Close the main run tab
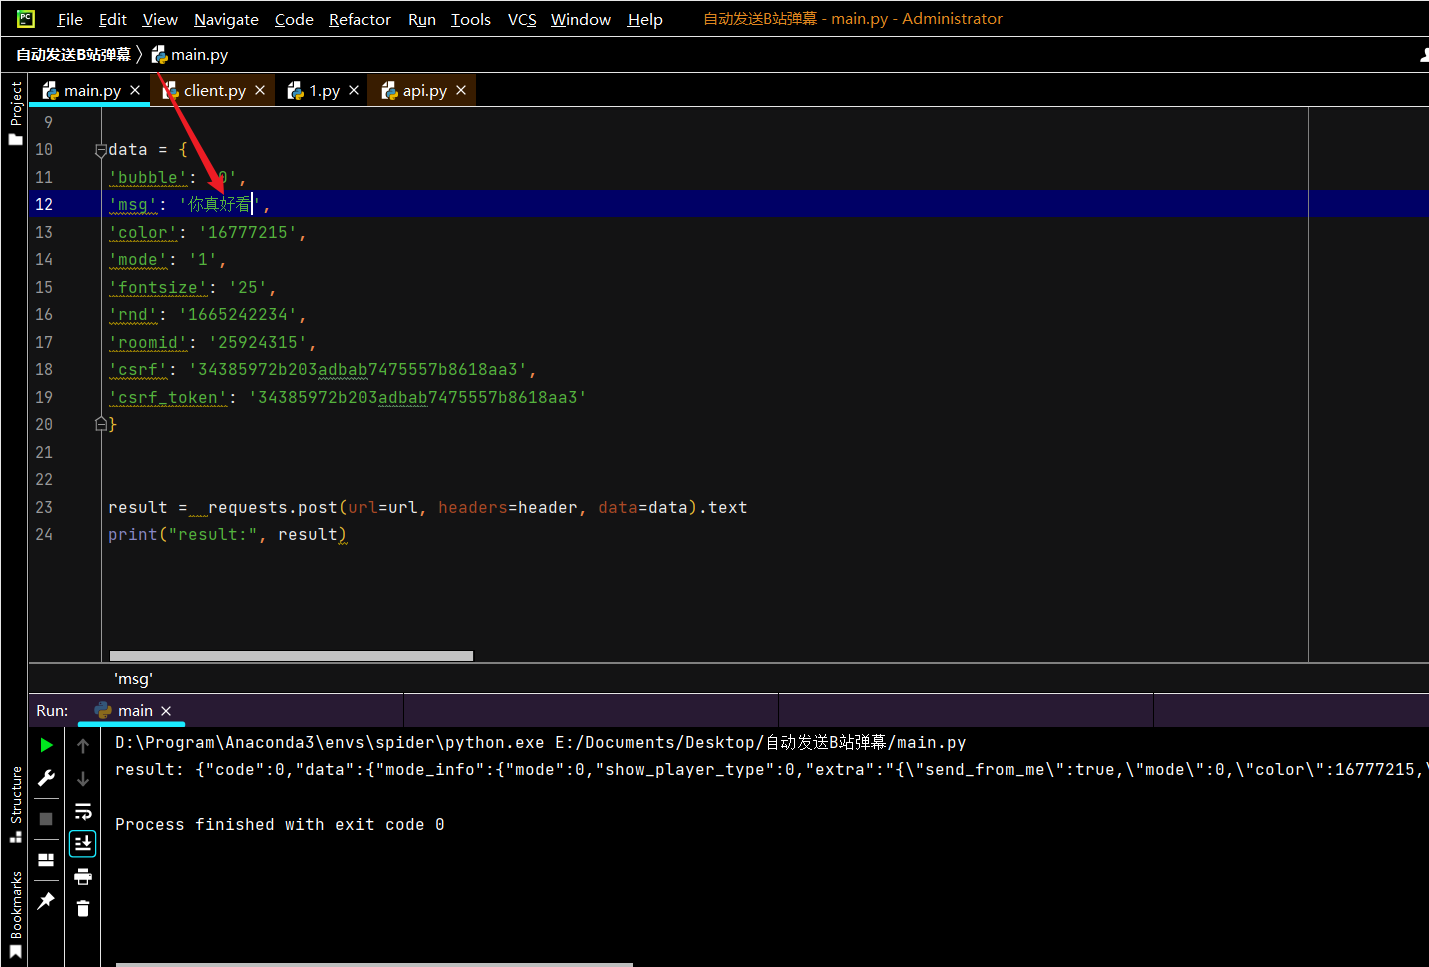This screenshot has width=1429, height=967. [166, 711]
